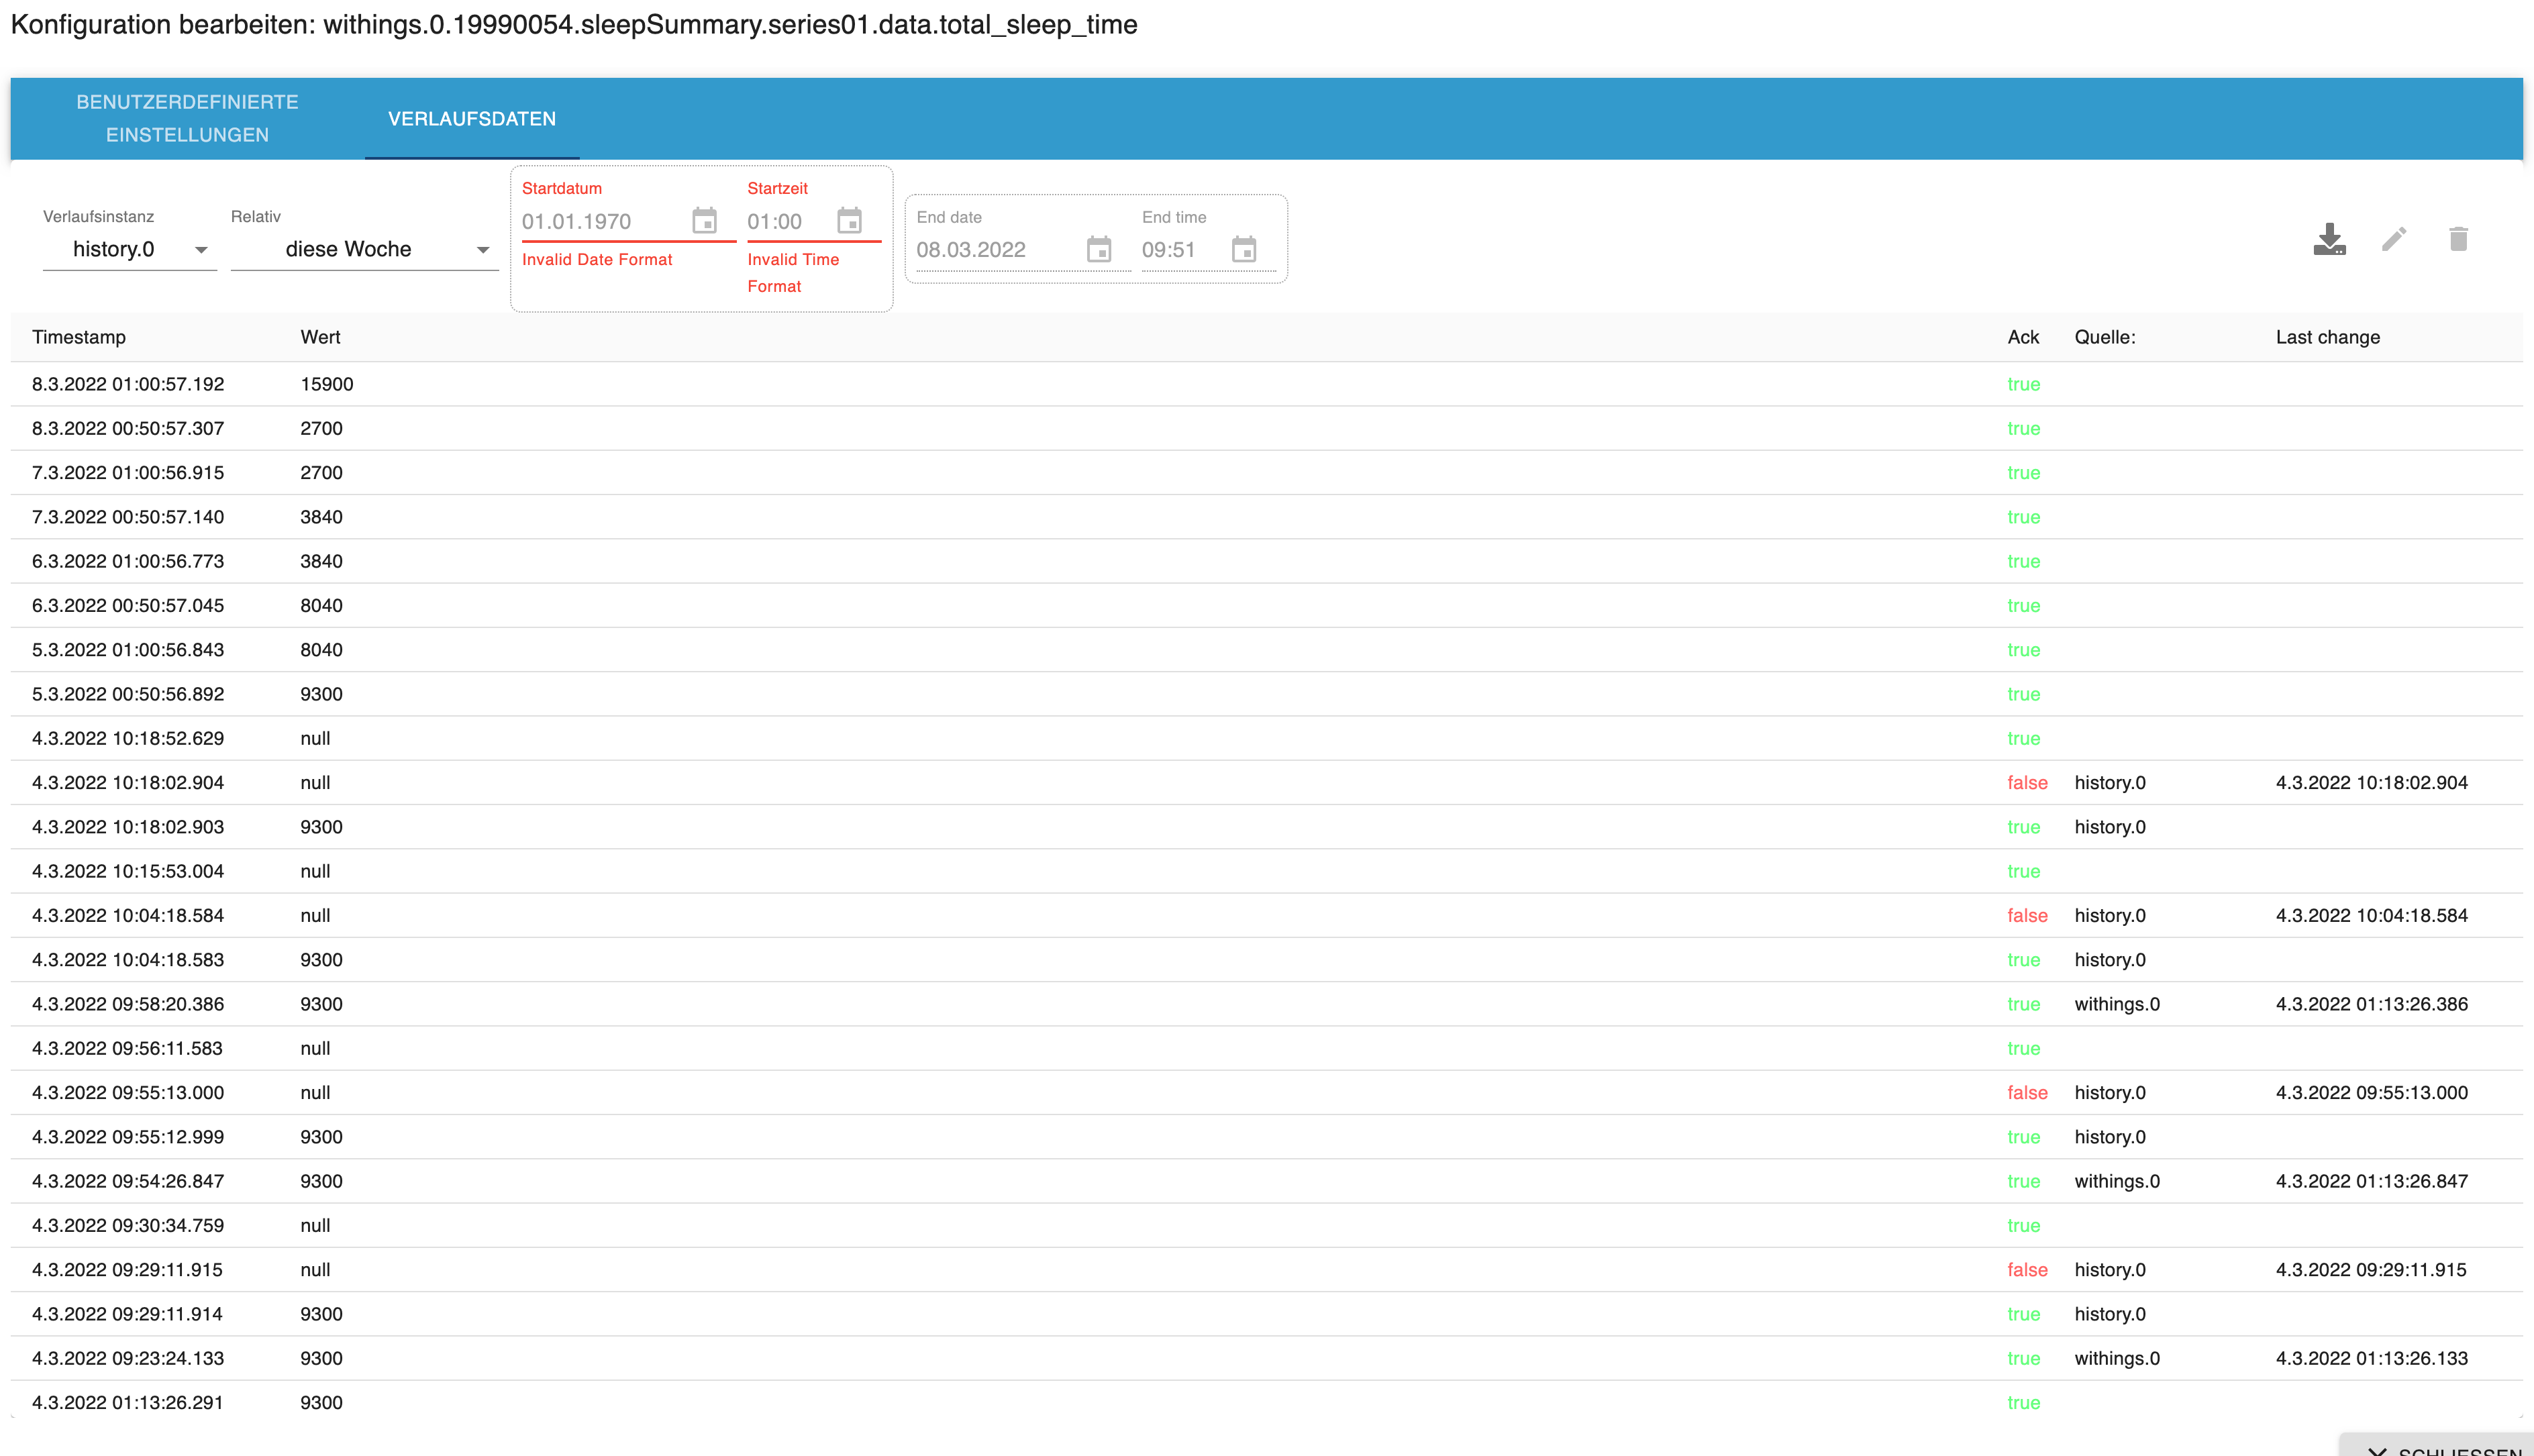The width and height of the screenshot is (2534, 1456).
Task: Click the Wert column header
Action: 320,337
